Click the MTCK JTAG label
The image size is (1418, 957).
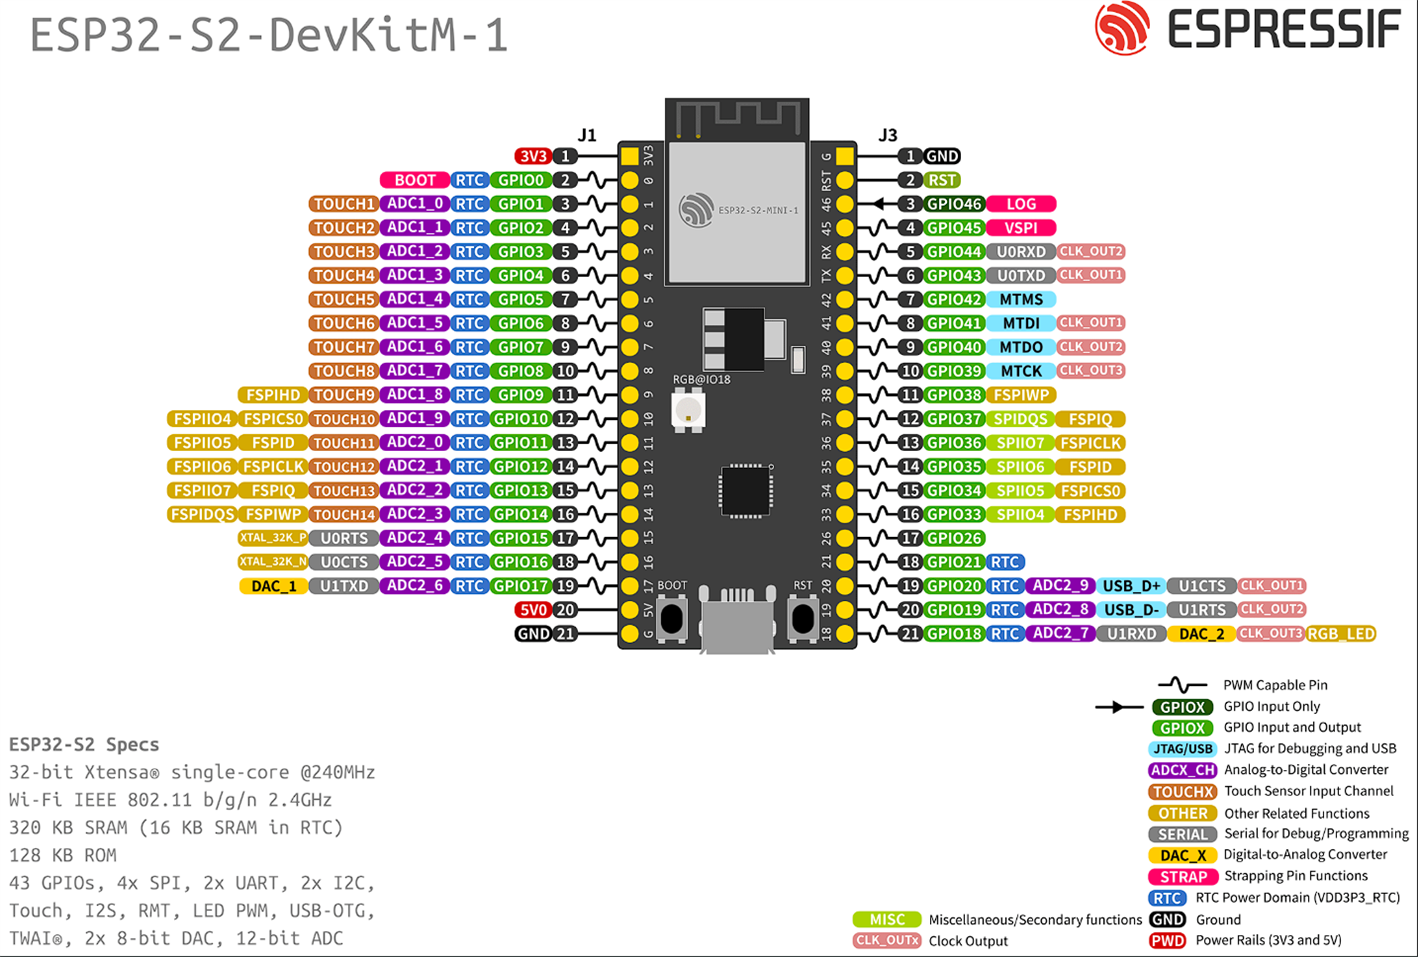[1021, 371]
